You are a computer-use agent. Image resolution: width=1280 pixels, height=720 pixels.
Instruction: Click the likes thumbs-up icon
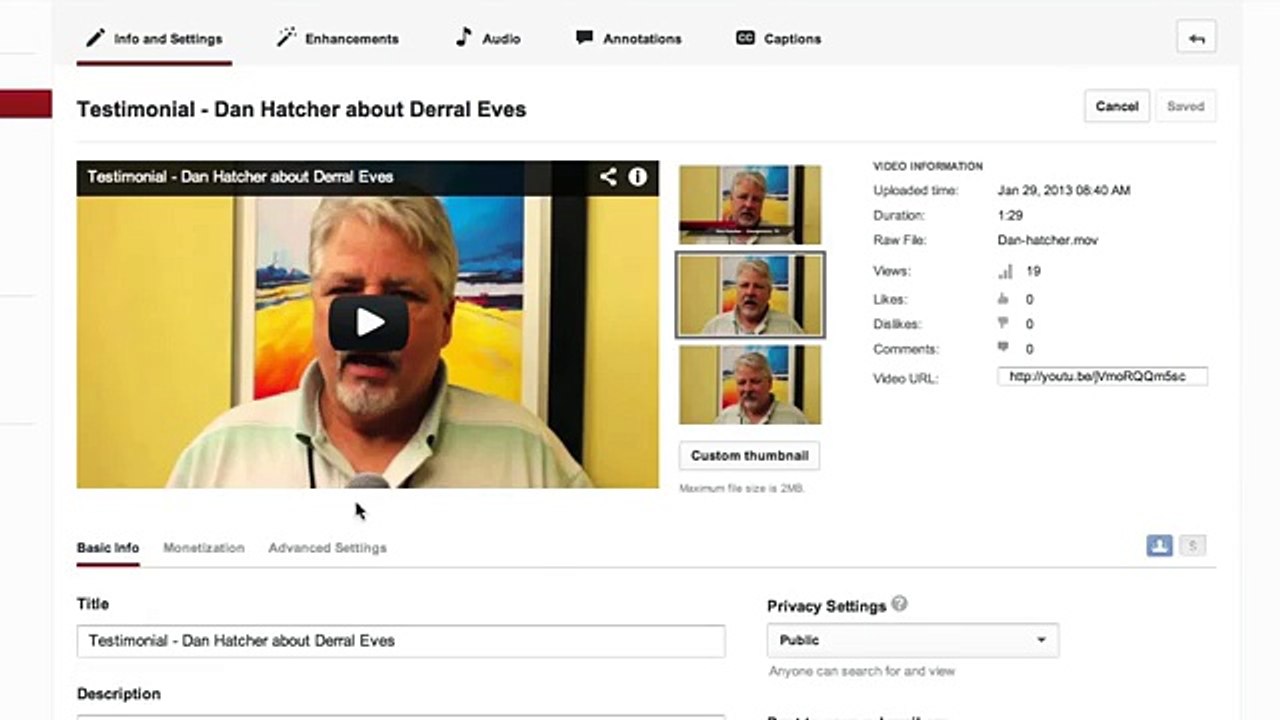point(1003,299)
